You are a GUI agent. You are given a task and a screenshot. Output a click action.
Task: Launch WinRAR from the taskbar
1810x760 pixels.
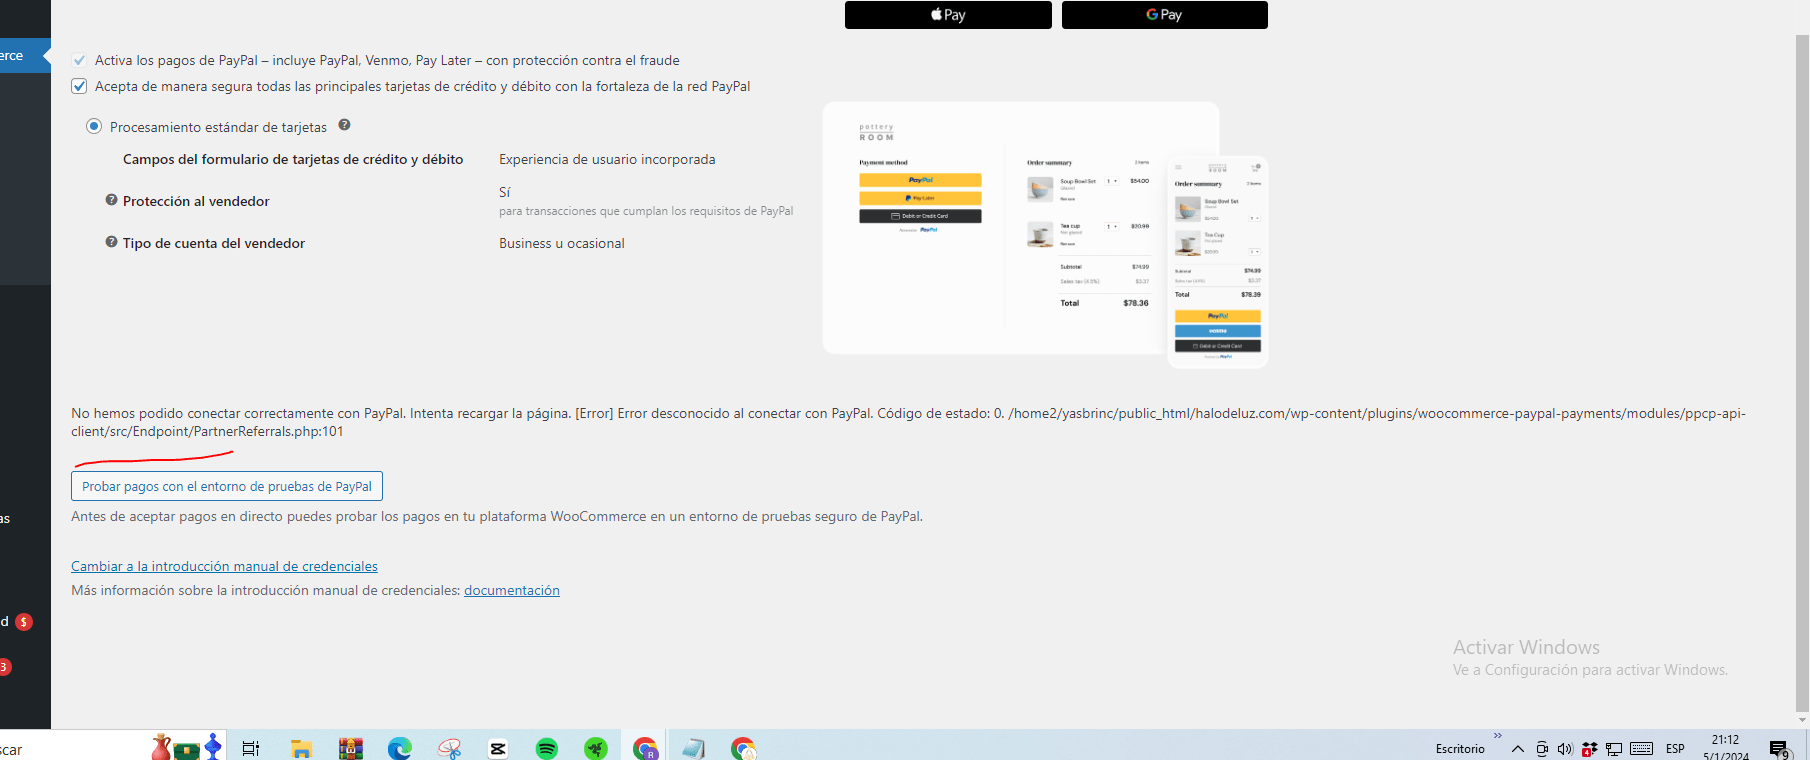click(350, 748)
